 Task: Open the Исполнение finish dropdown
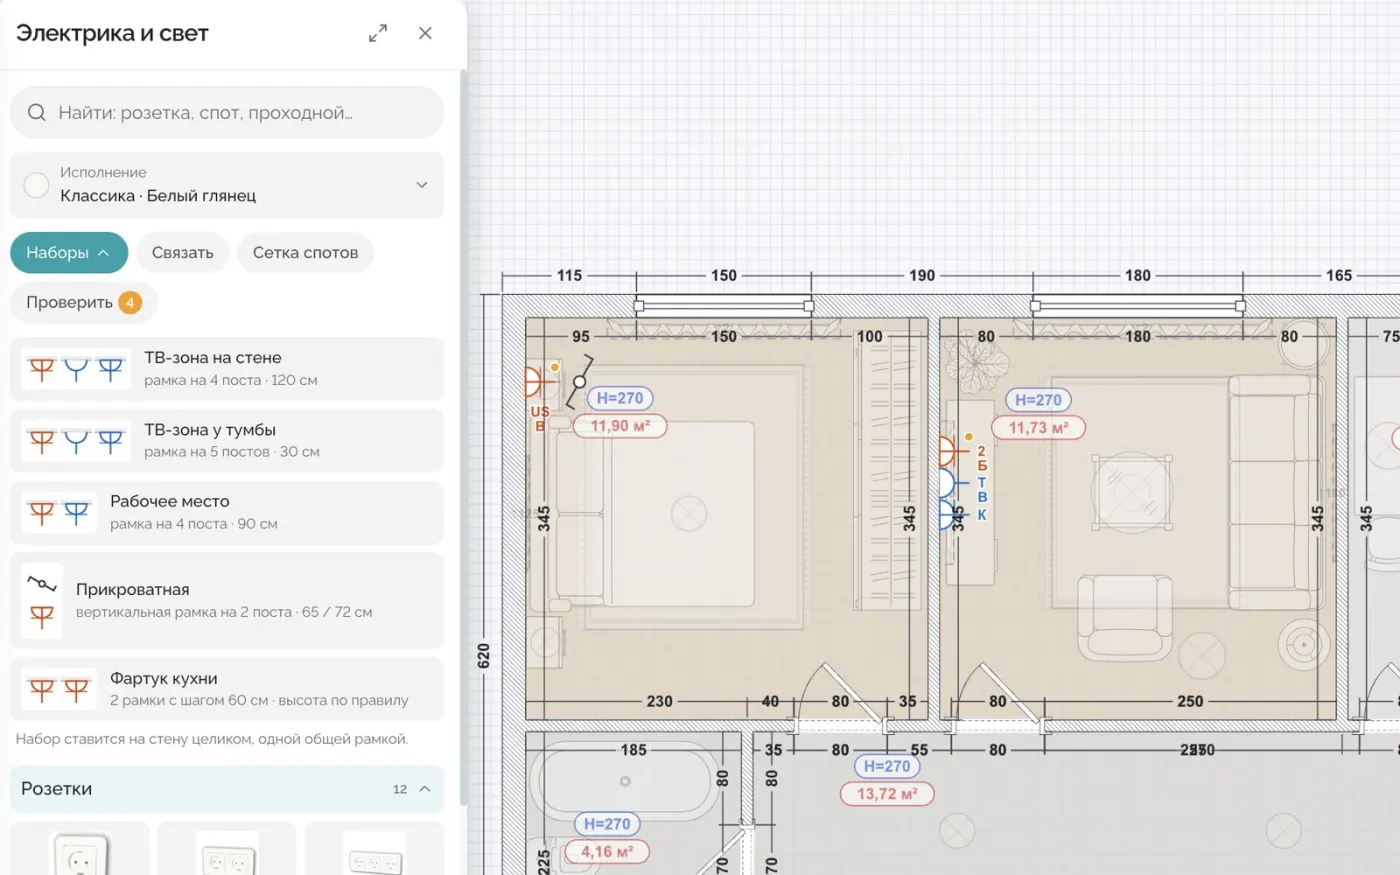227,184
